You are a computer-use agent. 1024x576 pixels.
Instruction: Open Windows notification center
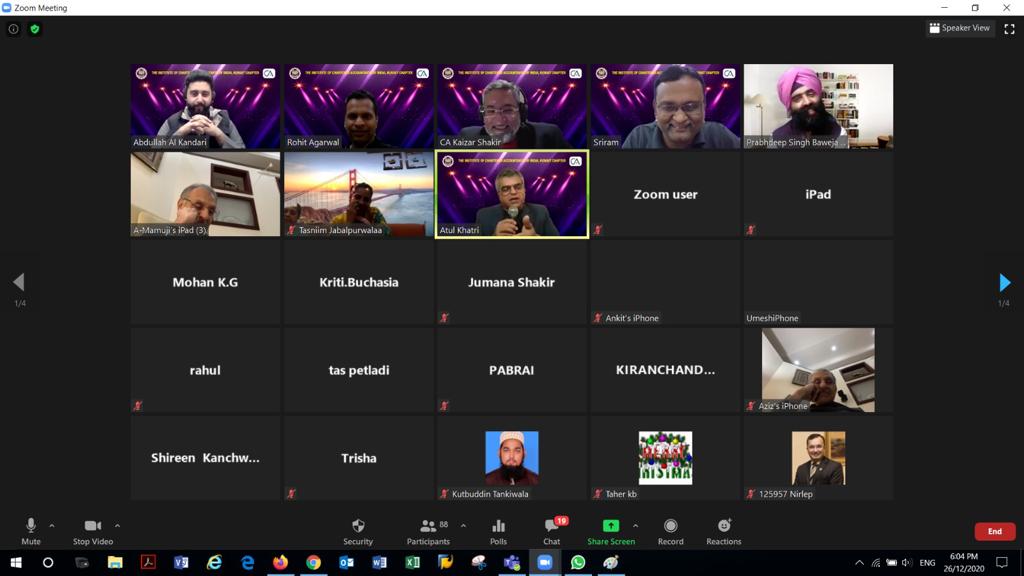1002,562
